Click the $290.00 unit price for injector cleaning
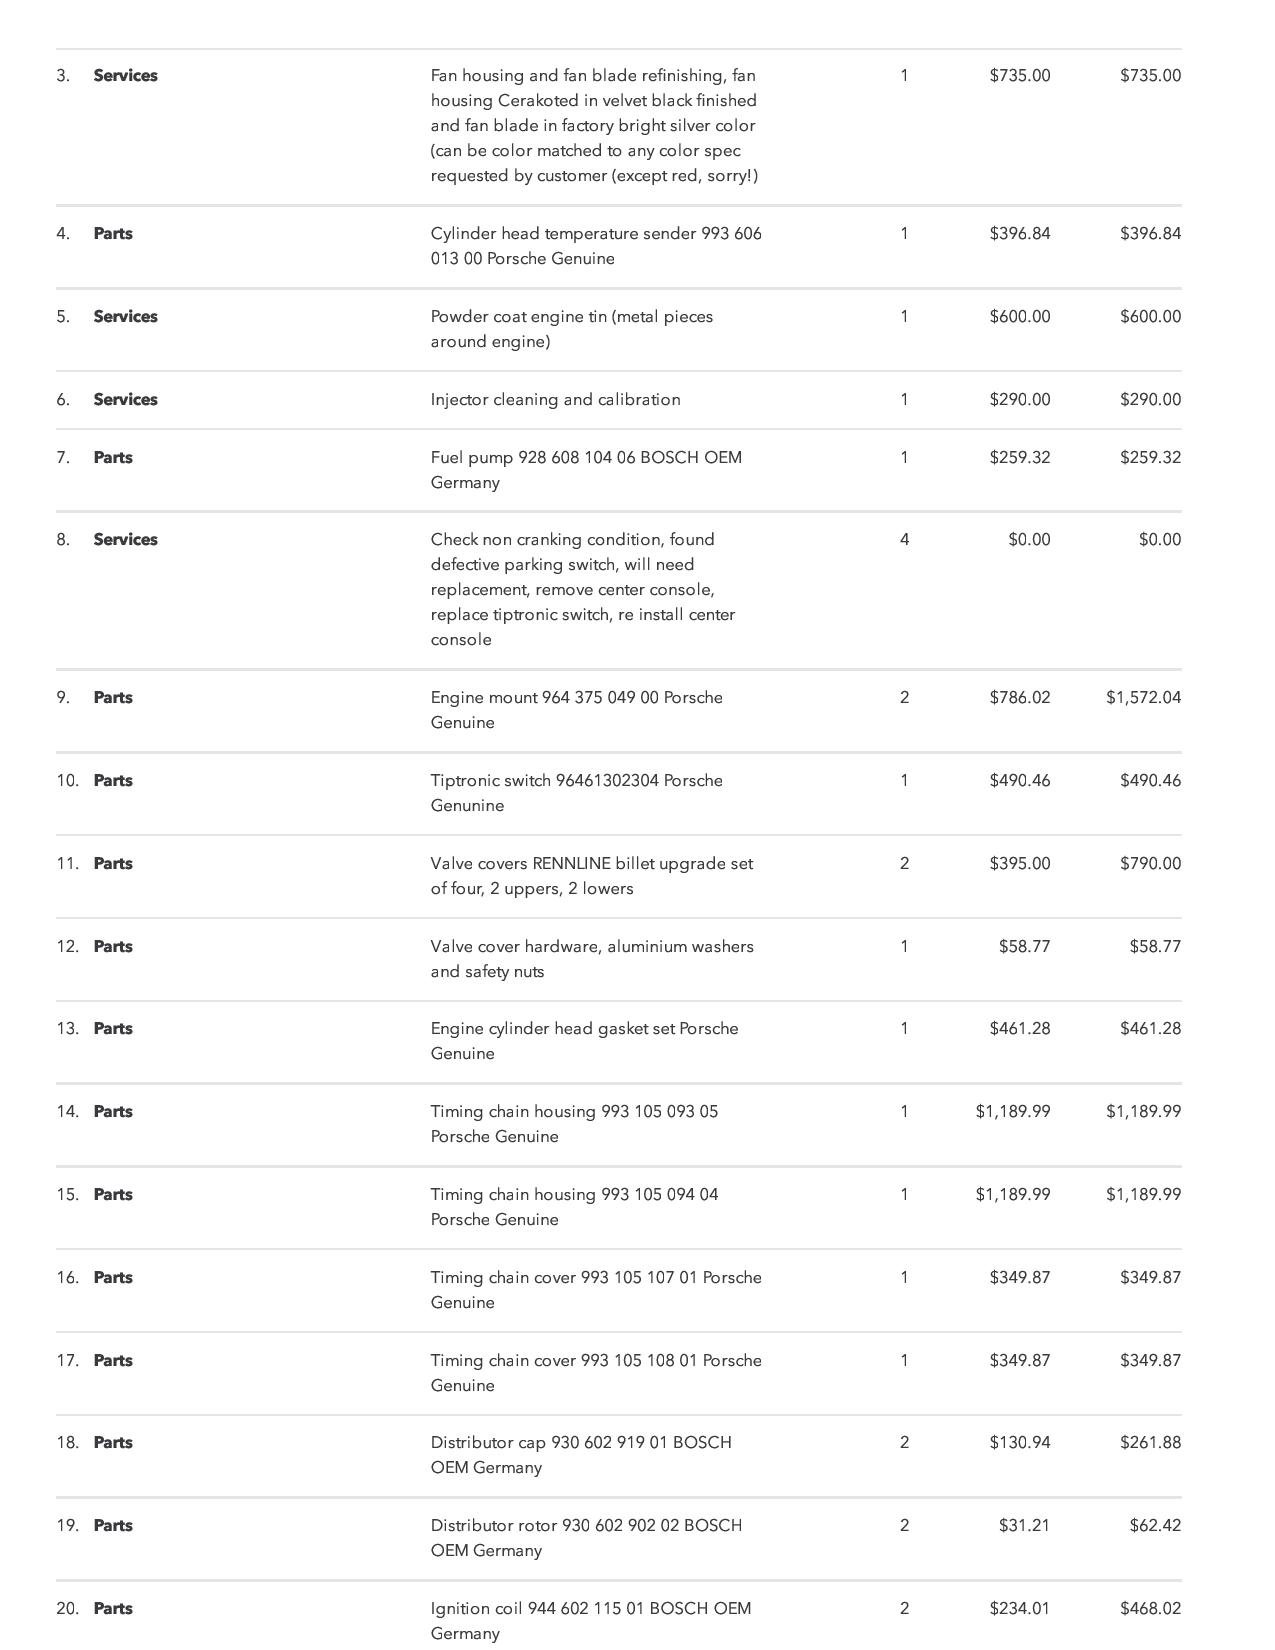This screenshot has height=1650, width=1275. click(x=1019, y=400)
